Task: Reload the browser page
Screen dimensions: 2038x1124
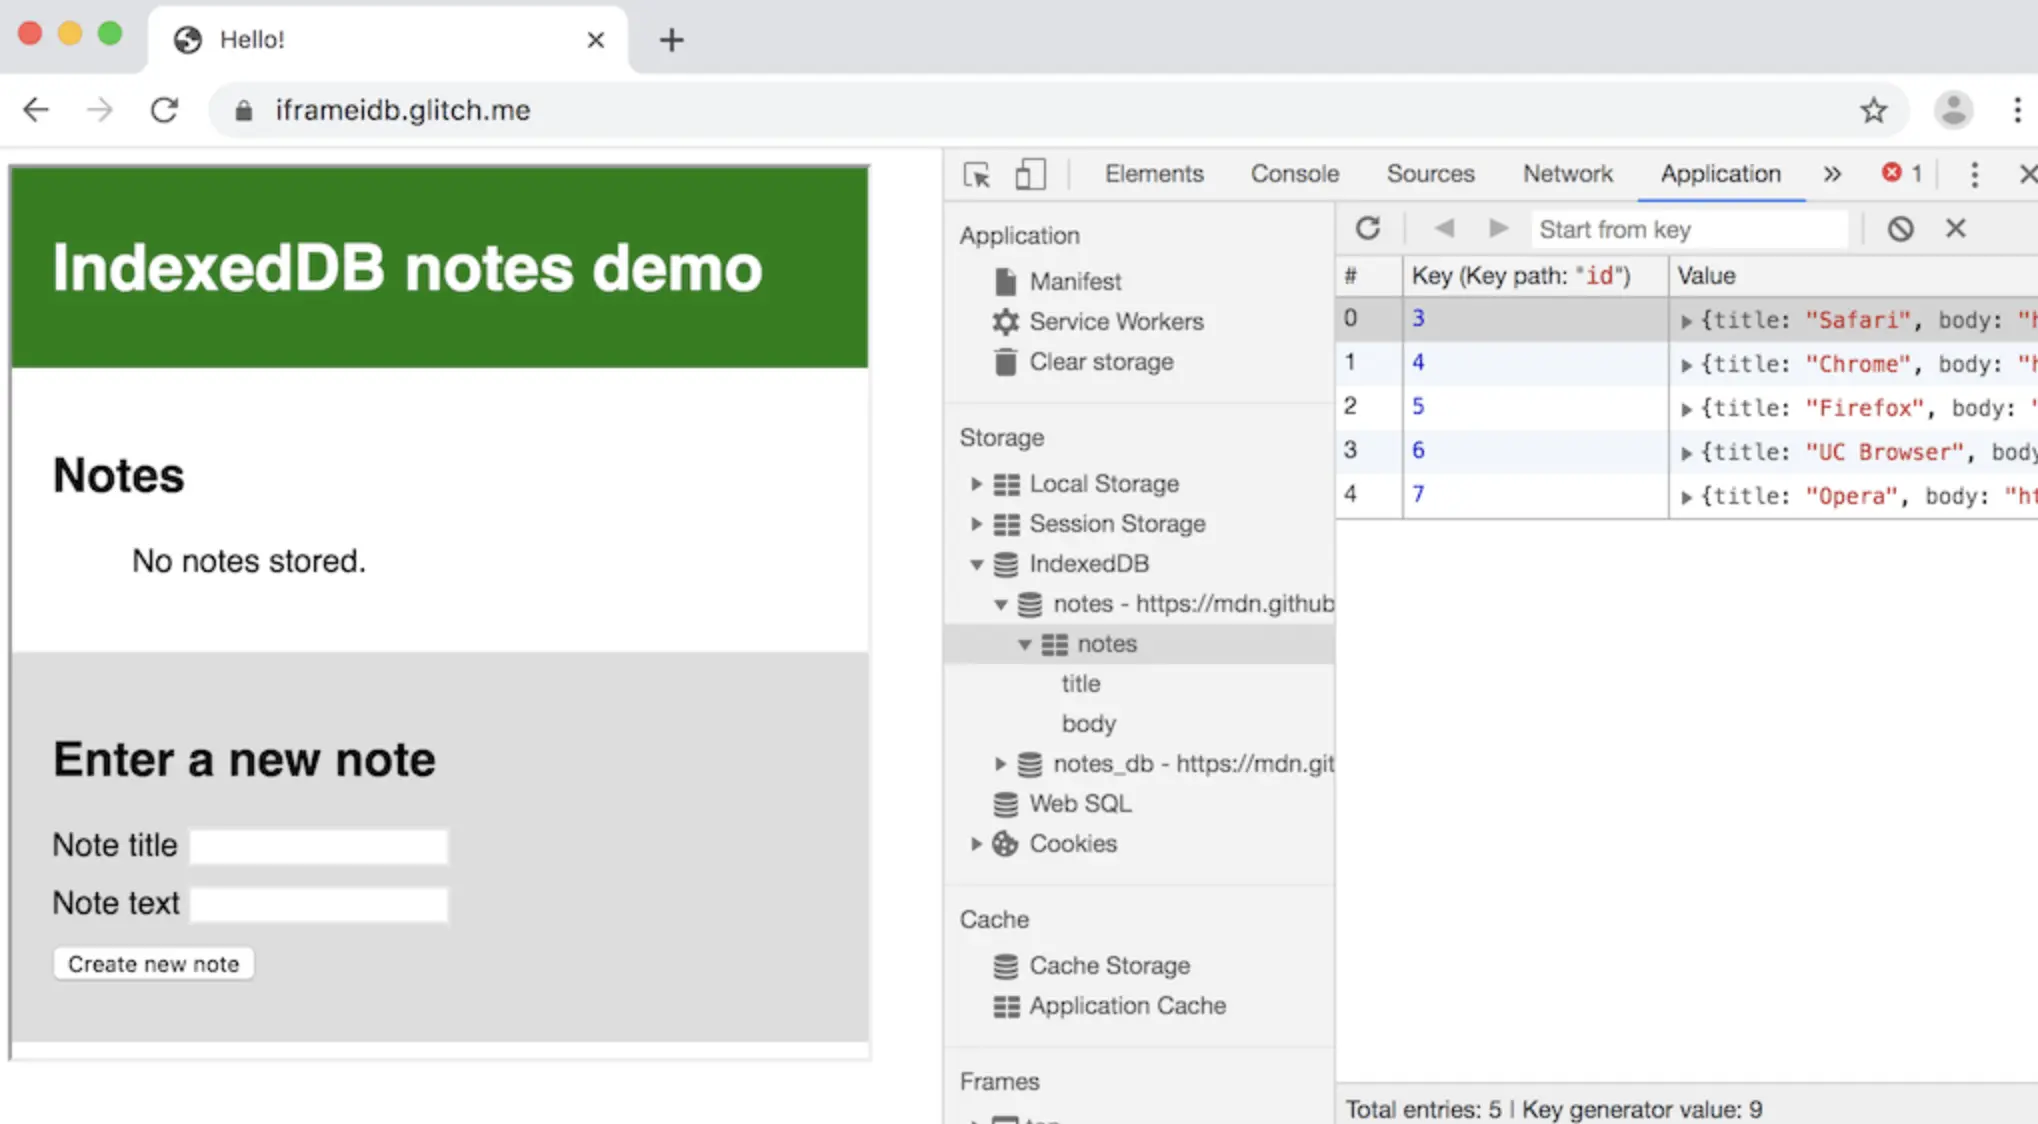Action: tap(165, 110)
